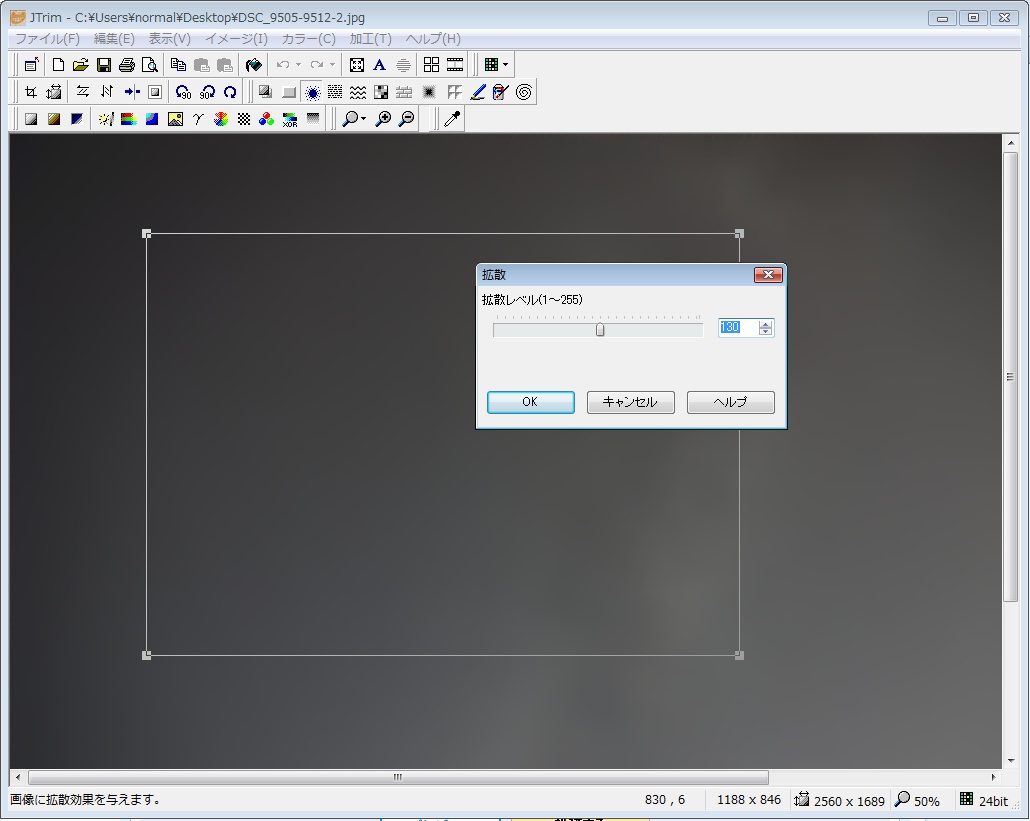This screenshot has width=1030, height=821.
Task: Toggle the diffusion effect toolbar button
Action: click(x=313, y=92)
